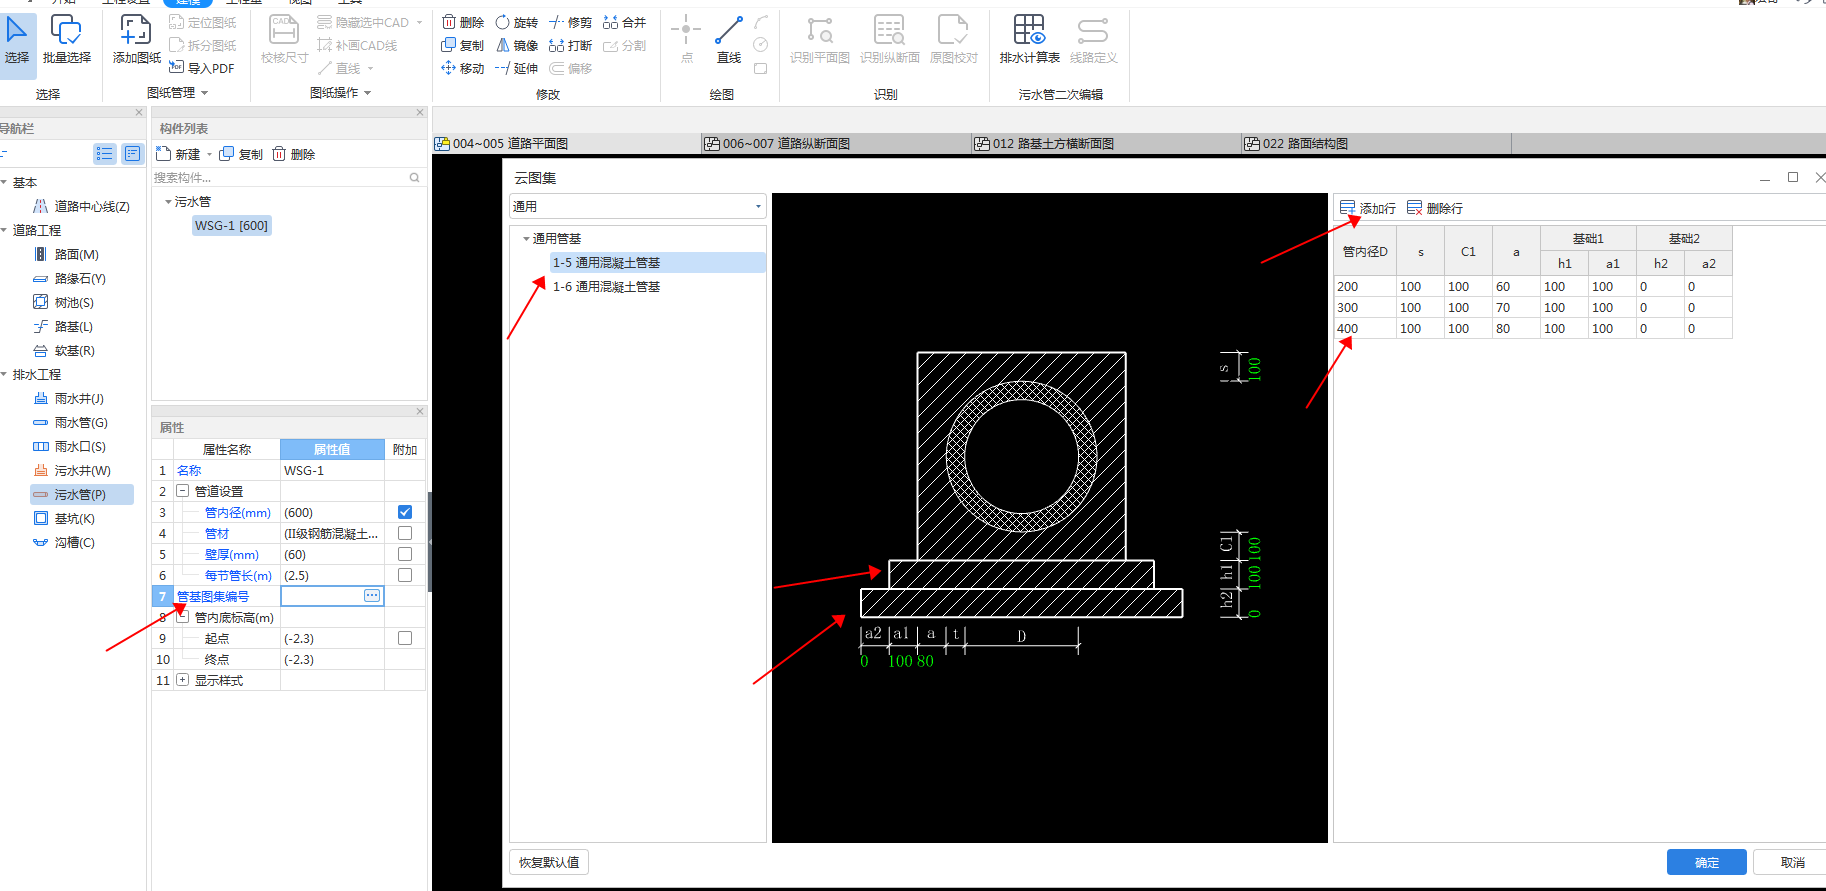Click 确定 button
1826x891 pixels.
[1707, 862]
